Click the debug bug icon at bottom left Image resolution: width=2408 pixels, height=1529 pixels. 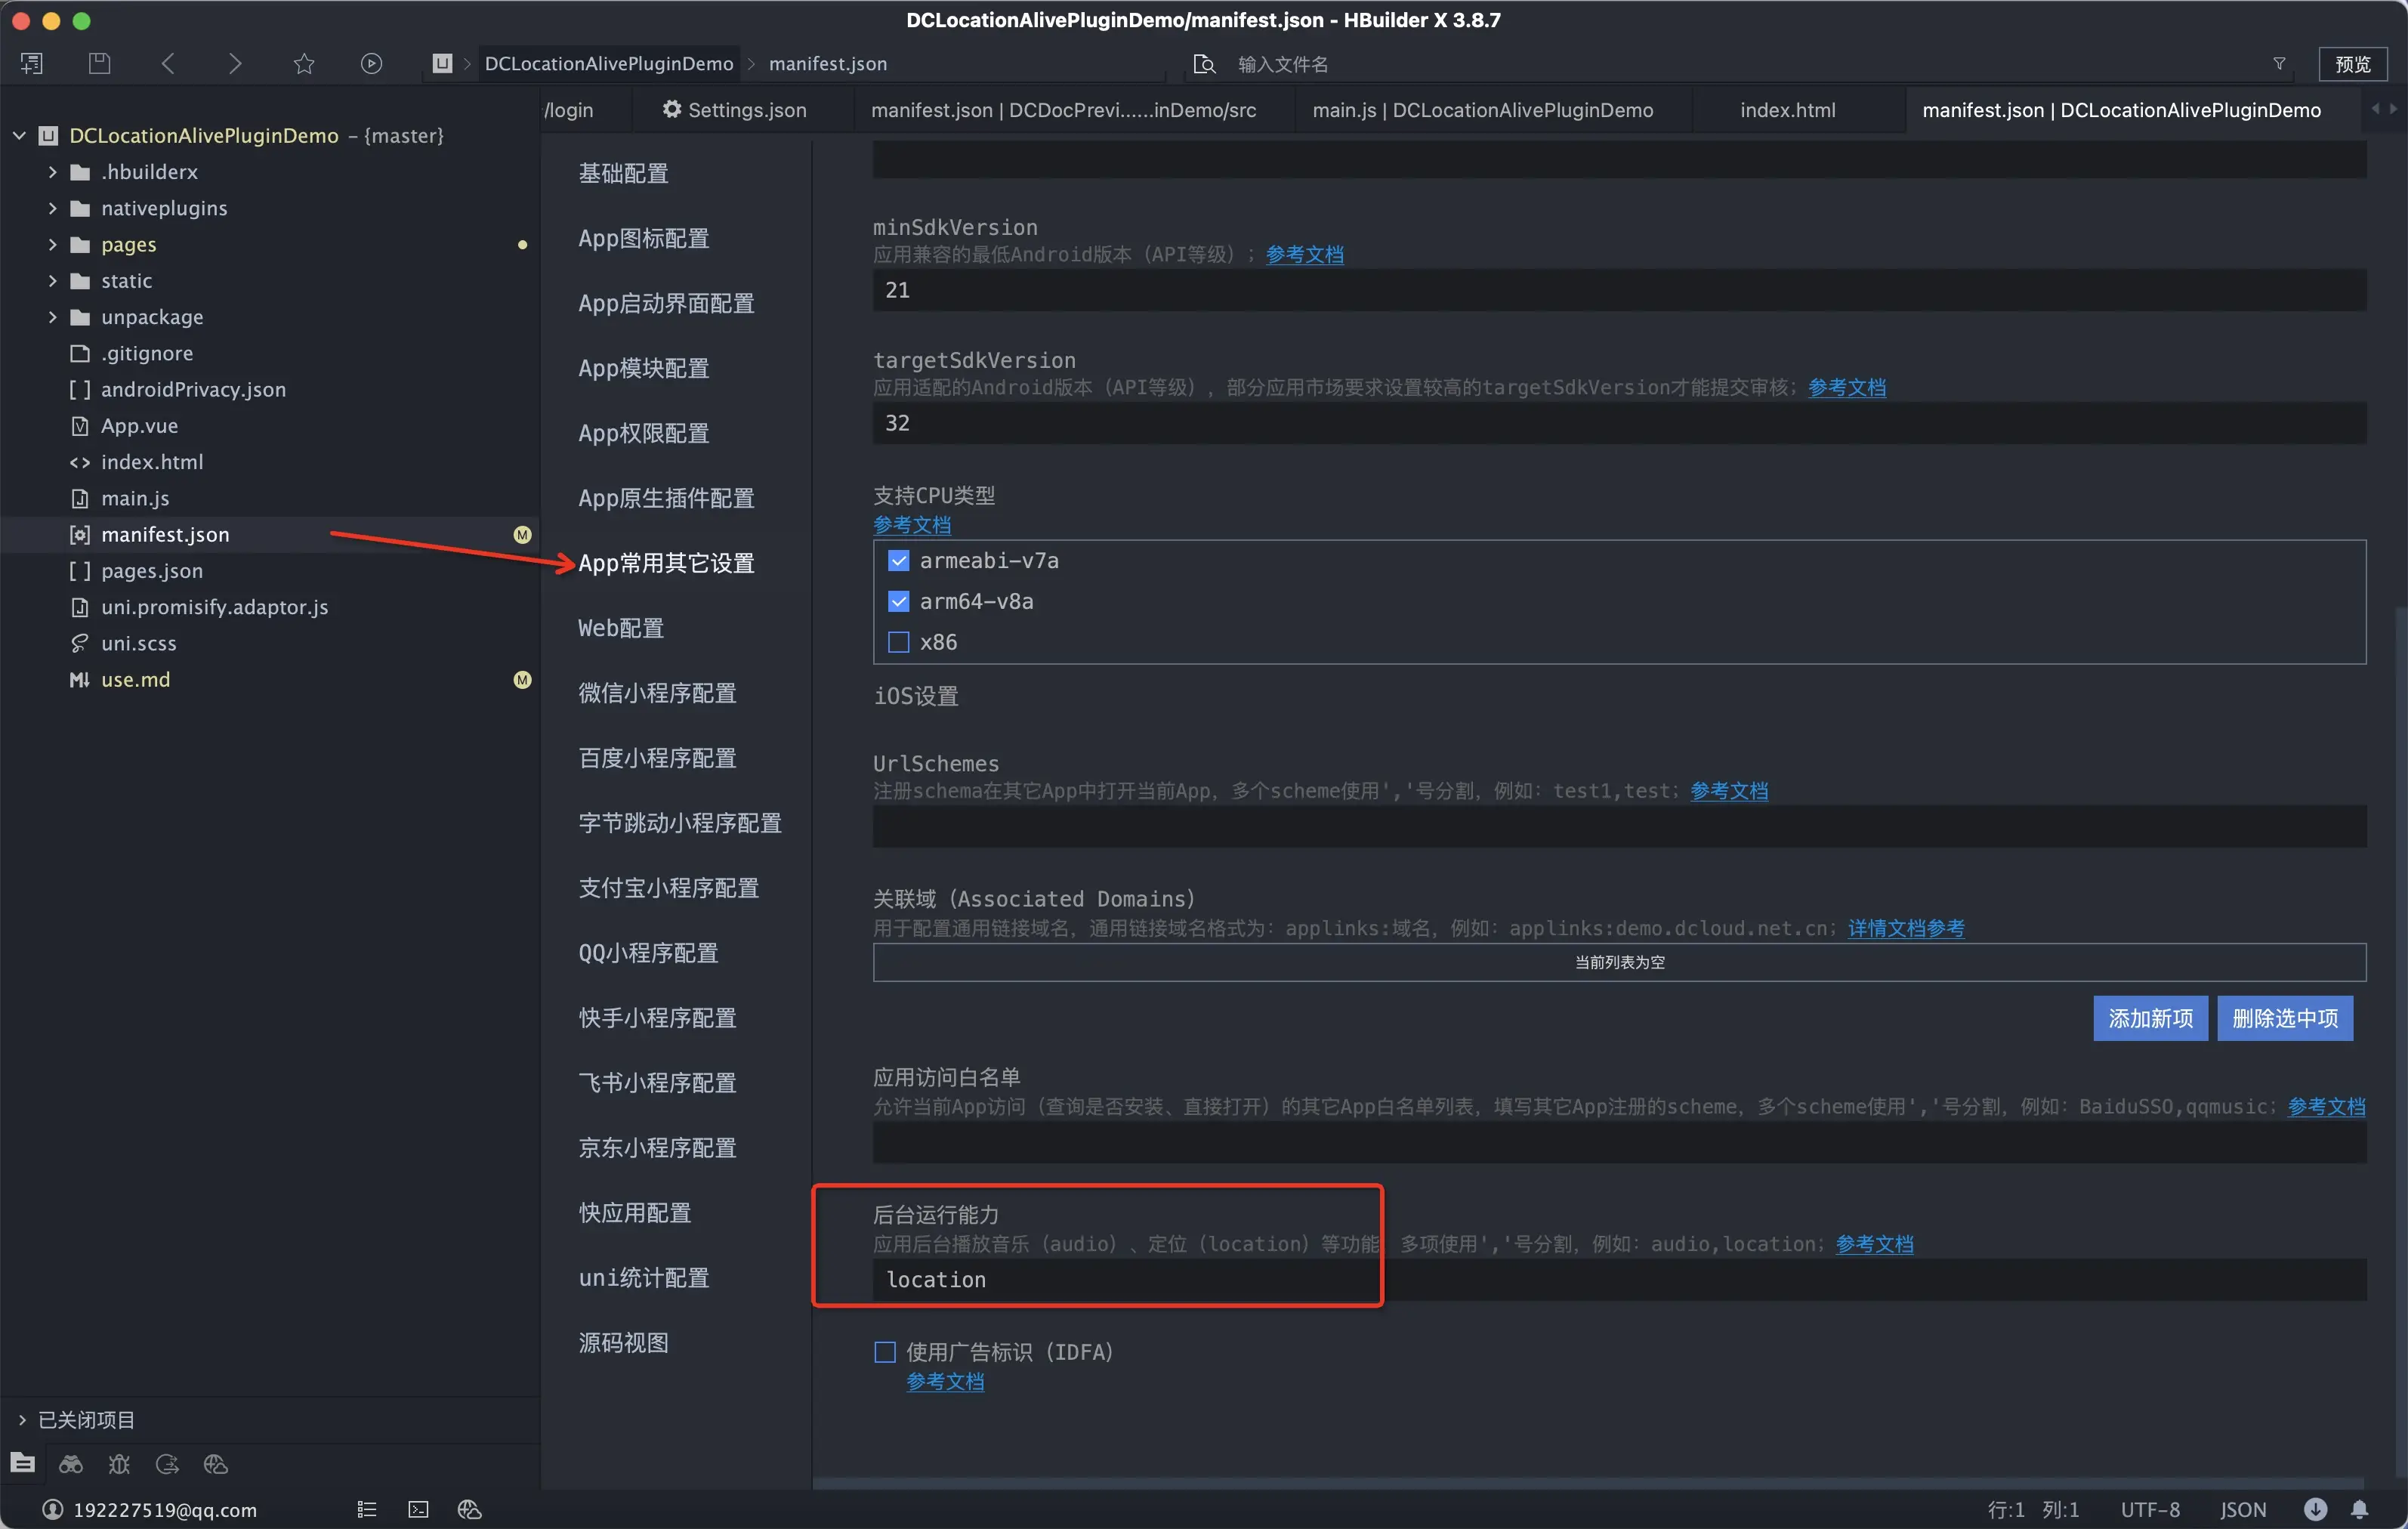coord(119,1464)
